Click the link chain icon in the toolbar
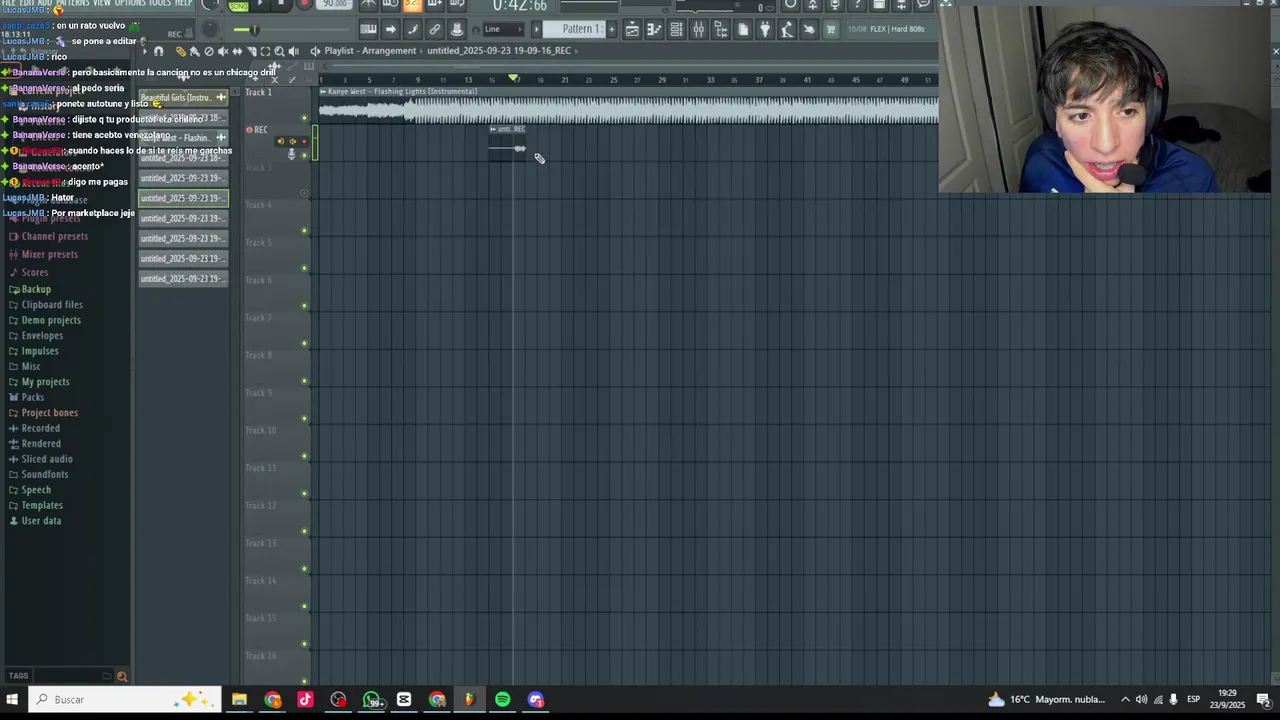This screenshot has height=720, width=1280. [435, 29]
